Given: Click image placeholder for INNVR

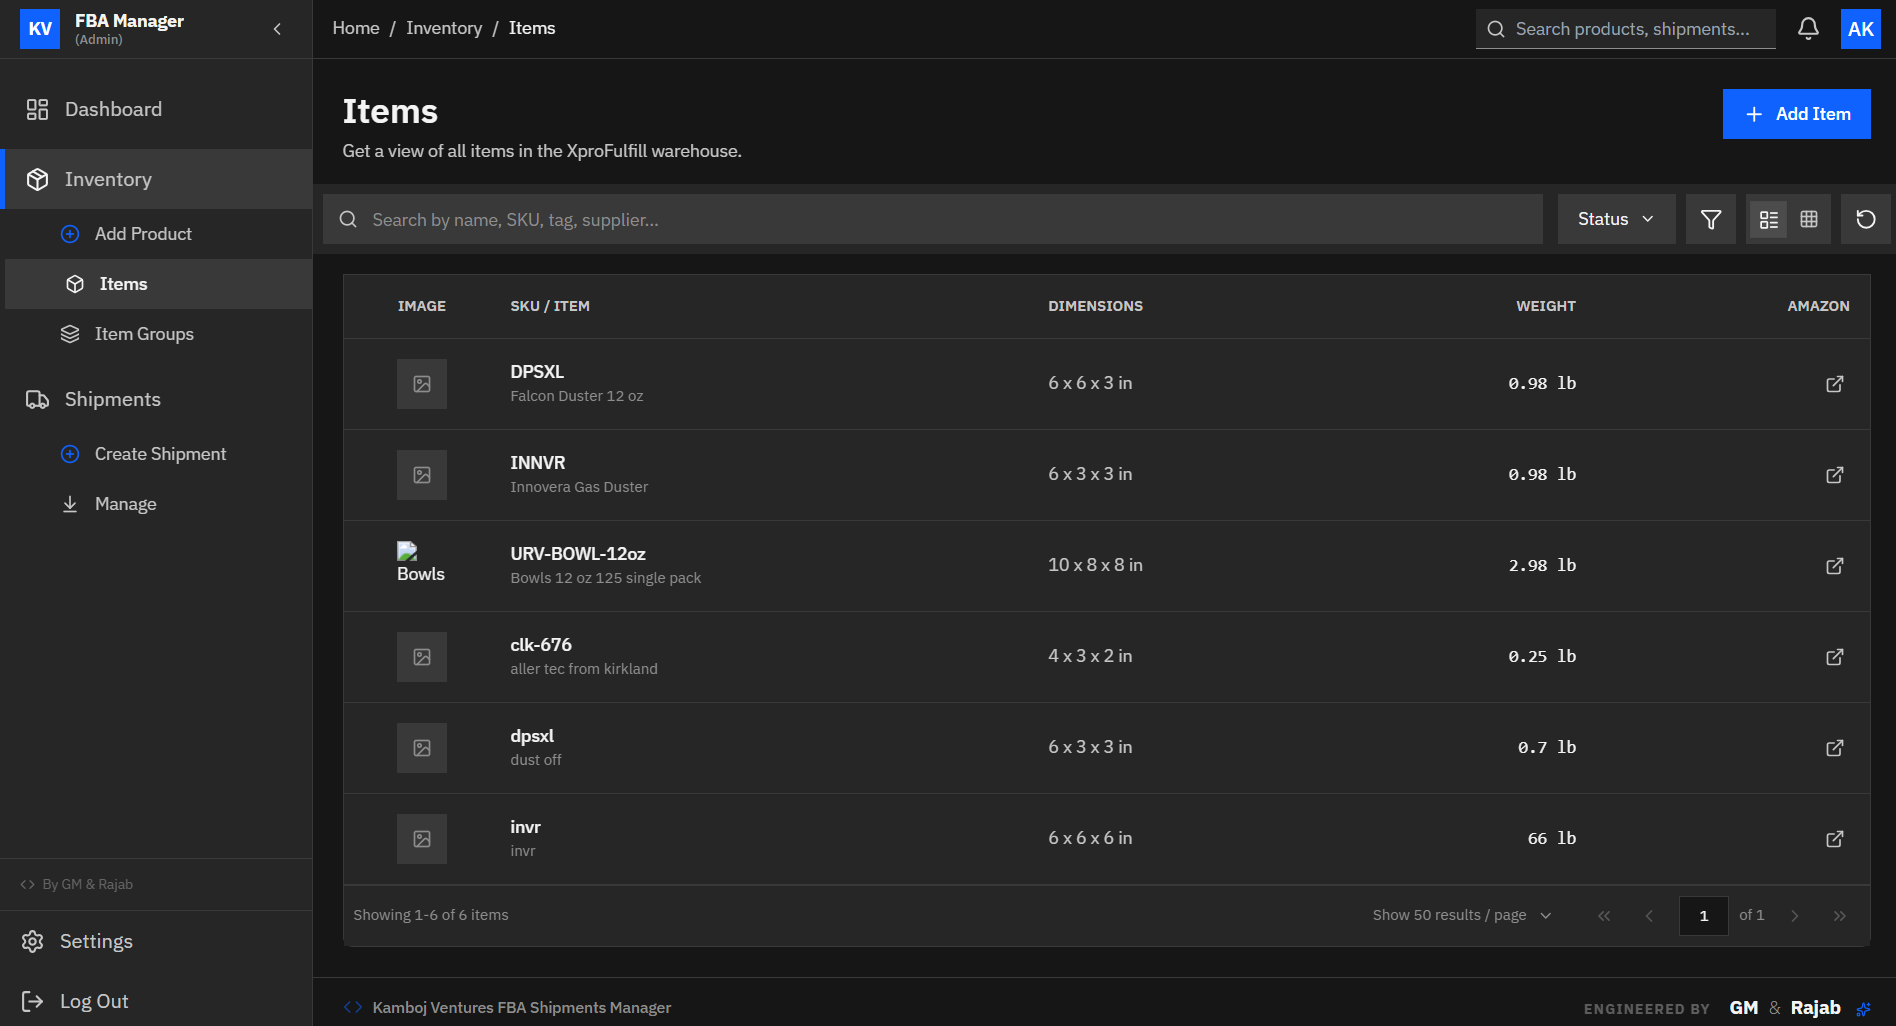Looking at the screenshot, I should [422, 475].
